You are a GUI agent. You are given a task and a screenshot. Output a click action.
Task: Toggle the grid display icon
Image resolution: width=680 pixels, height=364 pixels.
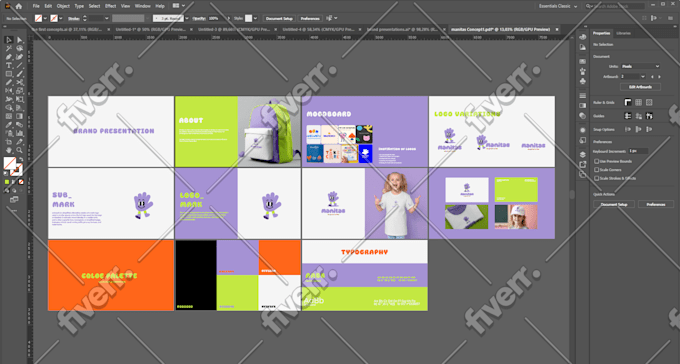tap(638, 102)
